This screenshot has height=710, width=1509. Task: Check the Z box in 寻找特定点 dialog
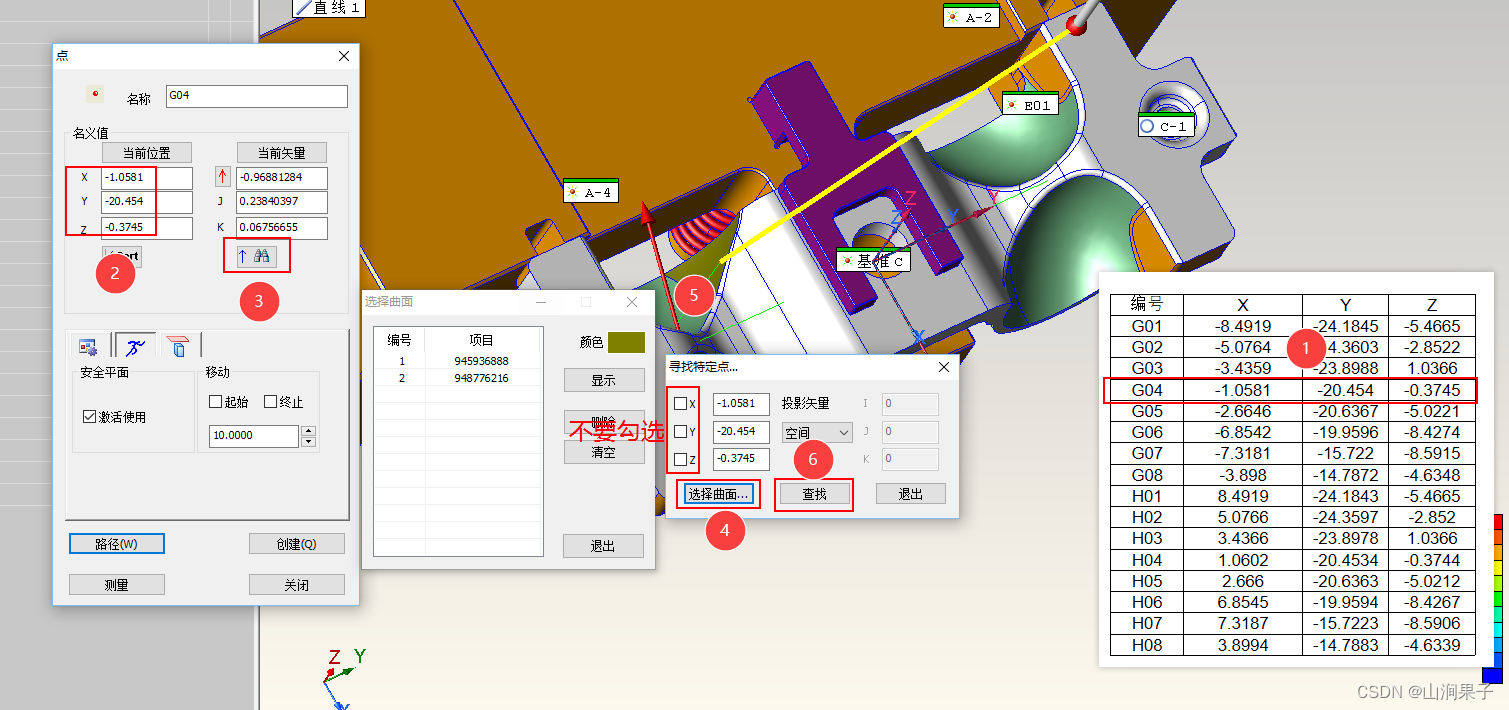680,460
